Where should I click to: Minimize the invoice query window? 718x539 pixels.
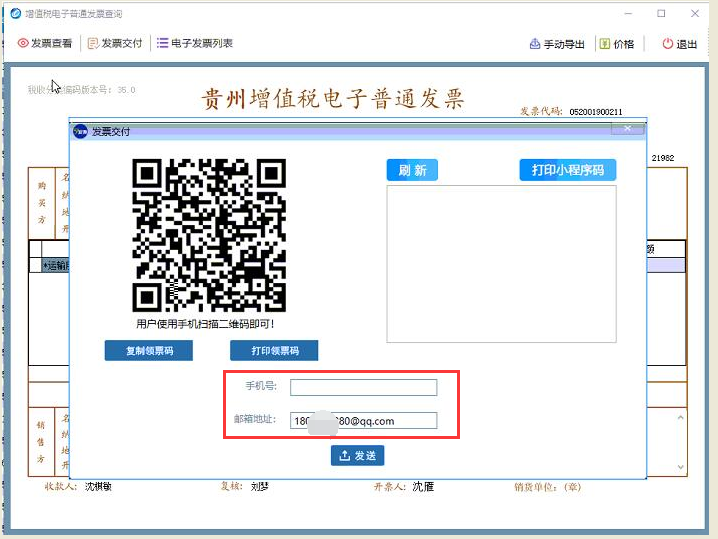[628, 14]
